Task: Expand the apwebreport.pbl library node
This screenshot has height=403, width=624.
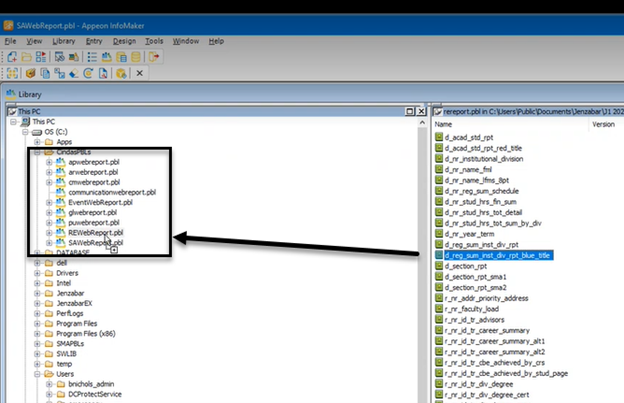Action: click(49, 161)
